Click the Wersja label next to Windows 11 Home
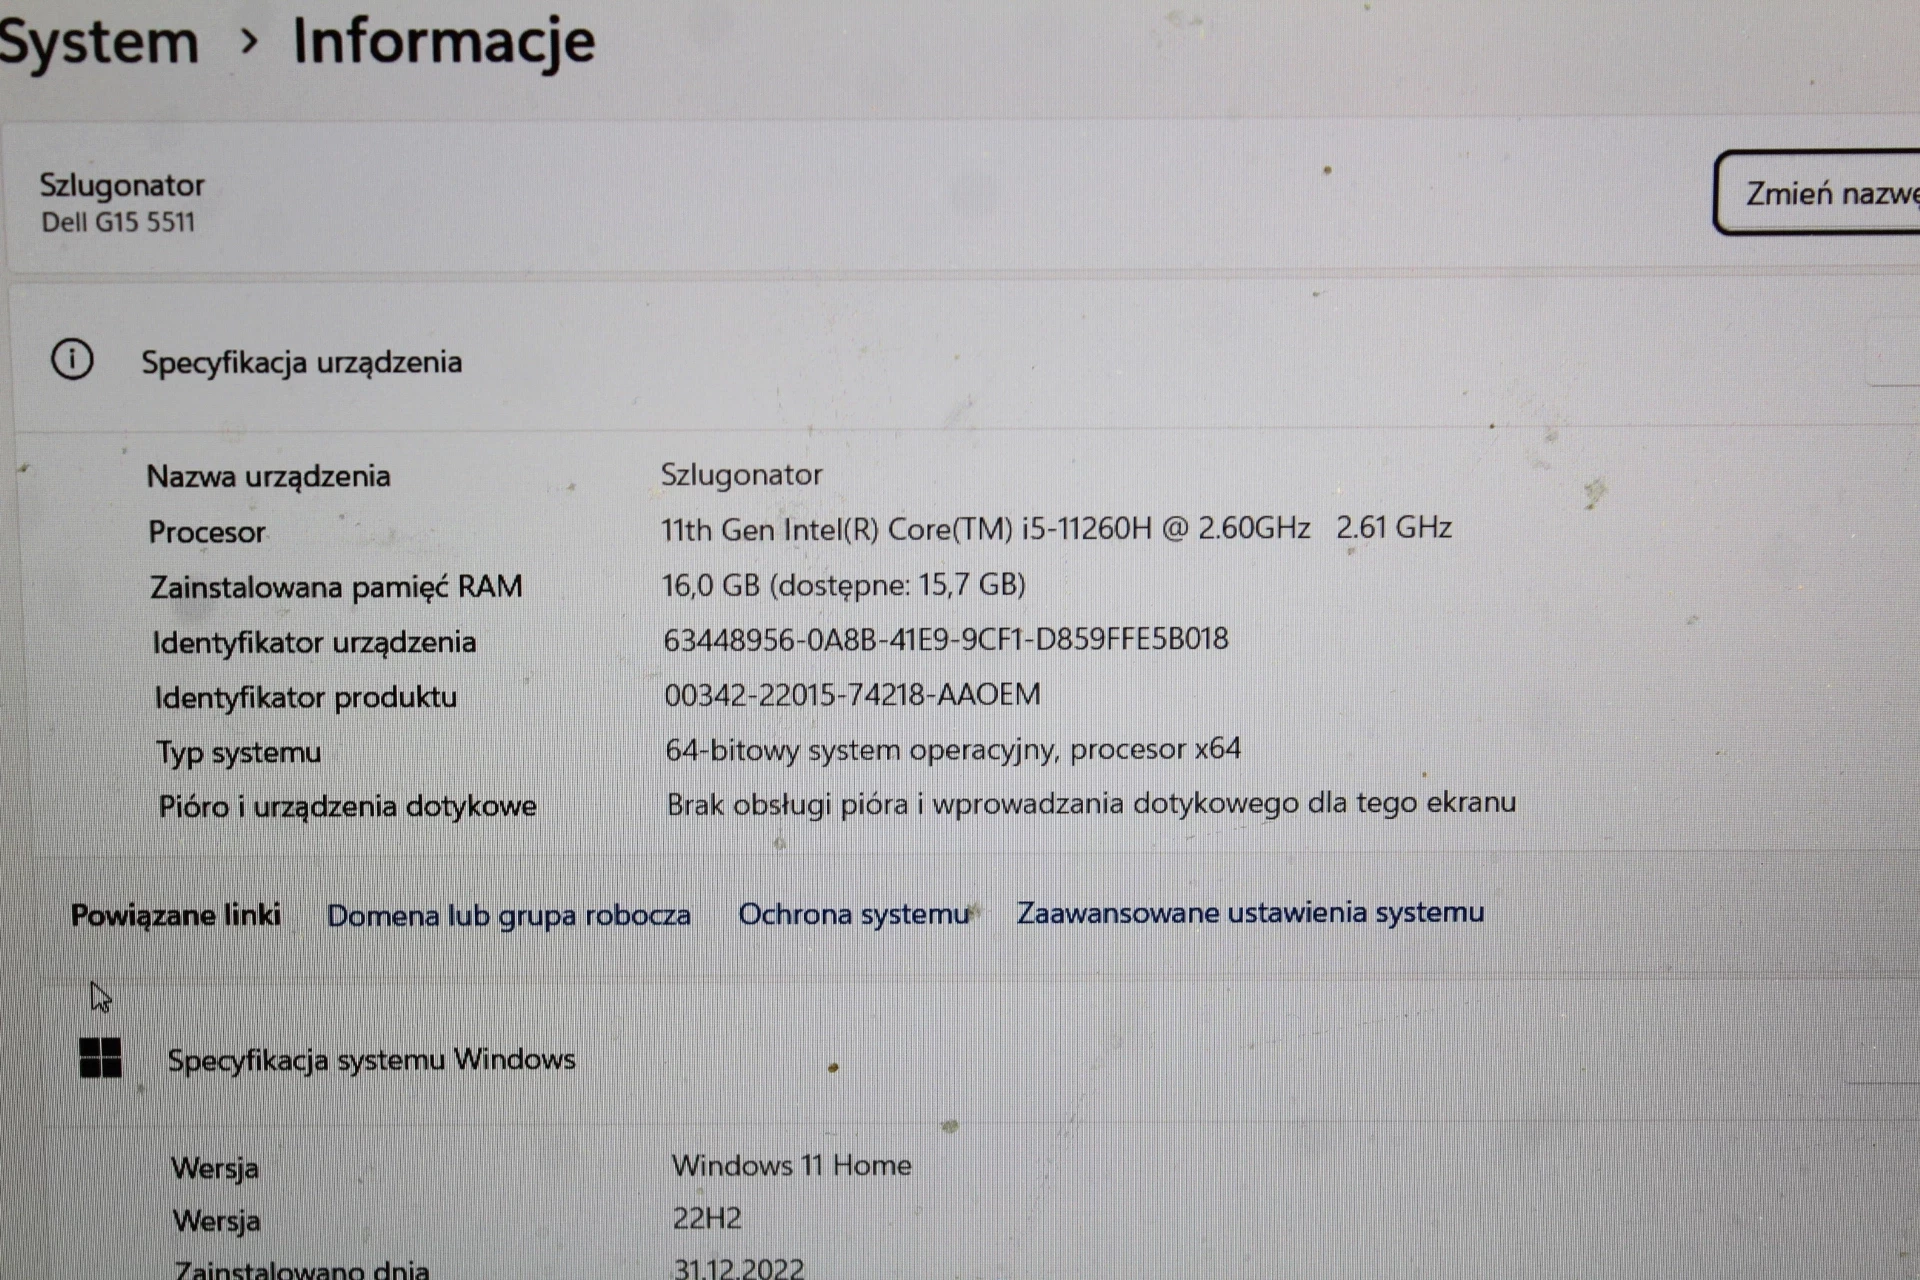This screenshot has width=1920, height=1280. tap(215, 1168)
